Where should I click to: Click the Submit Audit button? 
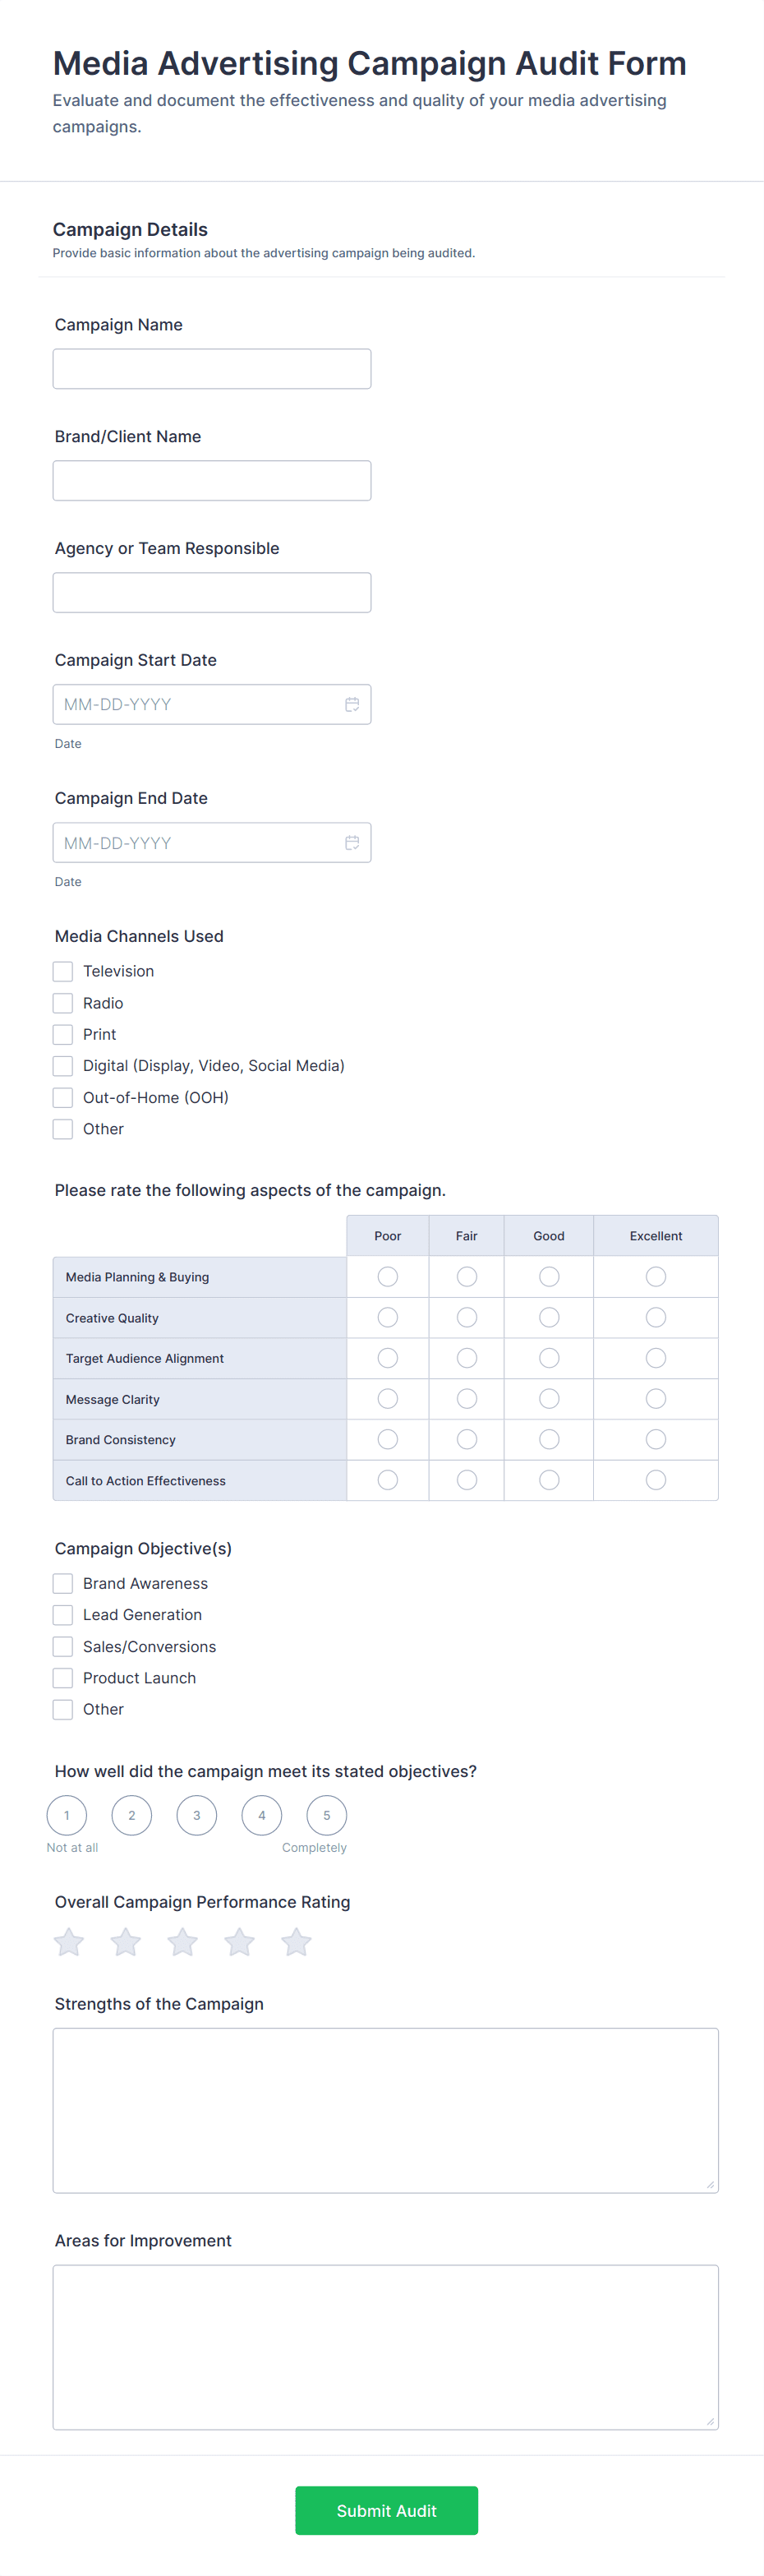(x=386, y=2510)
